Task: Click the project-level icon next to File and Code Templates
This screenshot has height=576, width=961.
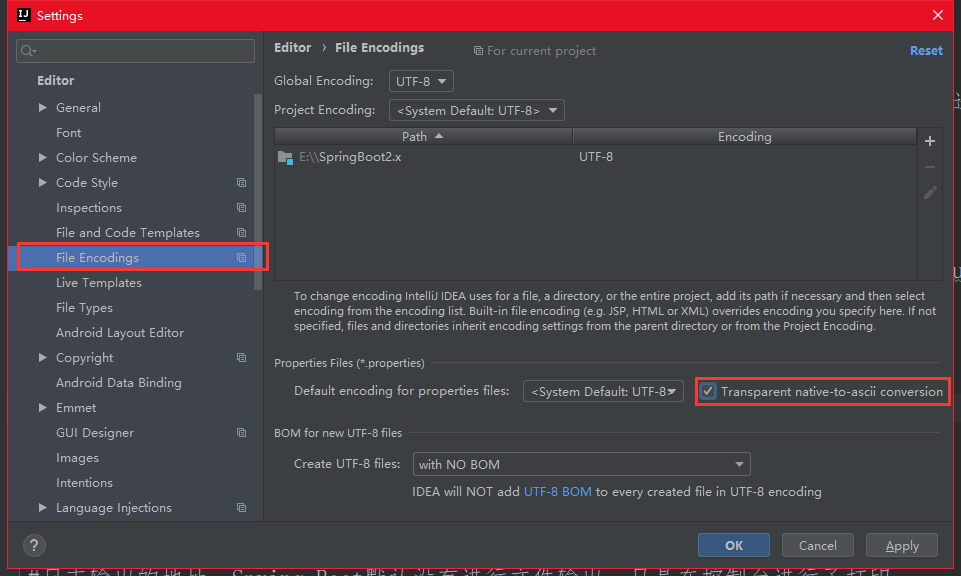Action: tap(241, 233)
